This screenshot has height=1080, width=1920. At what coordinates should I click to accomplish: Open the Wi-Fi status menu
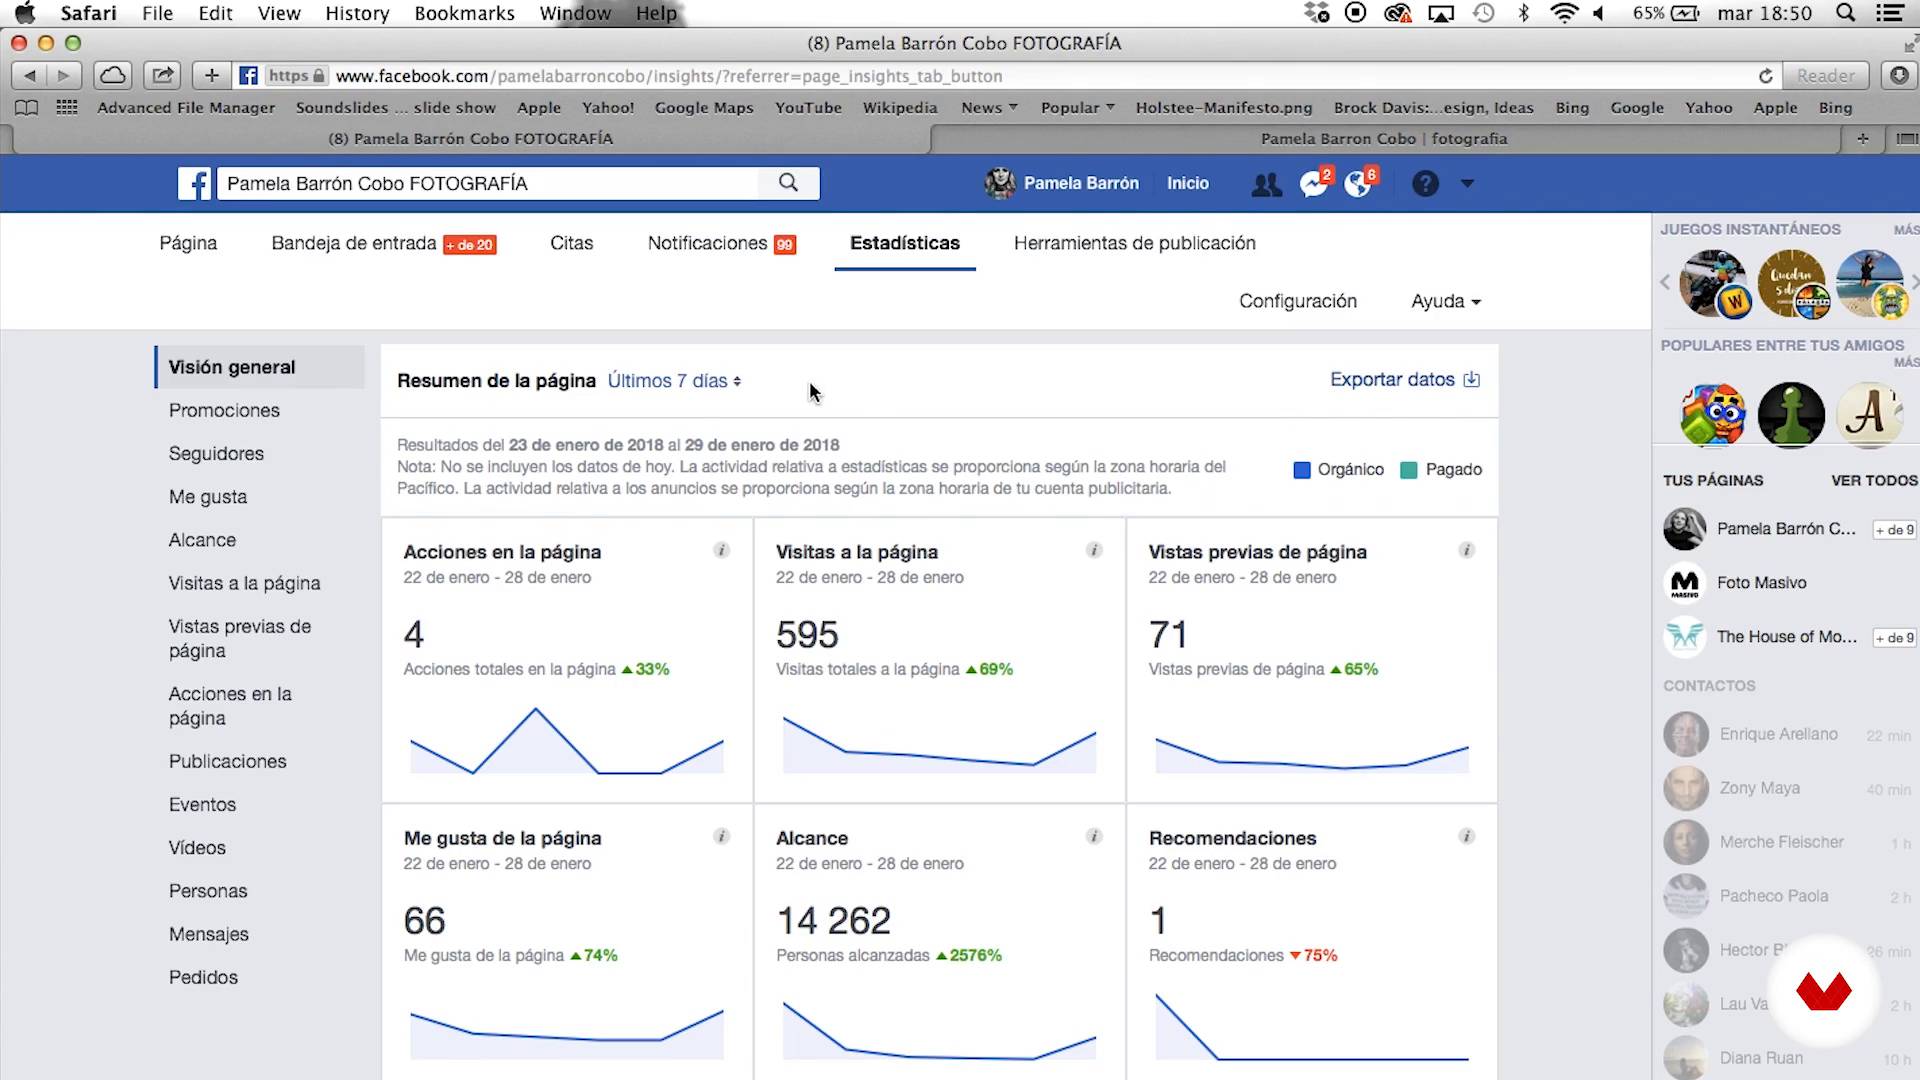click(x=1563, y=13)
